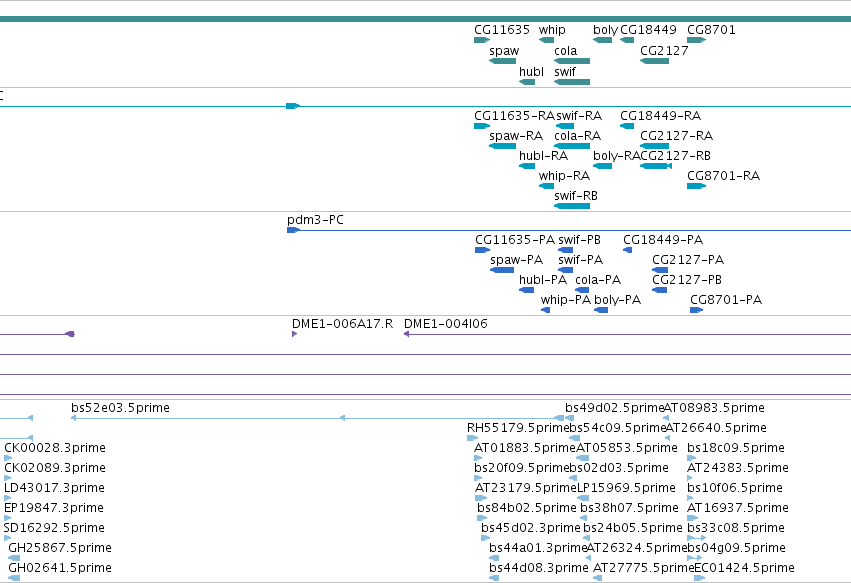Click the swif-RA transcript label
The width and height of the screenshot is (851, 583).
point(579,116)
